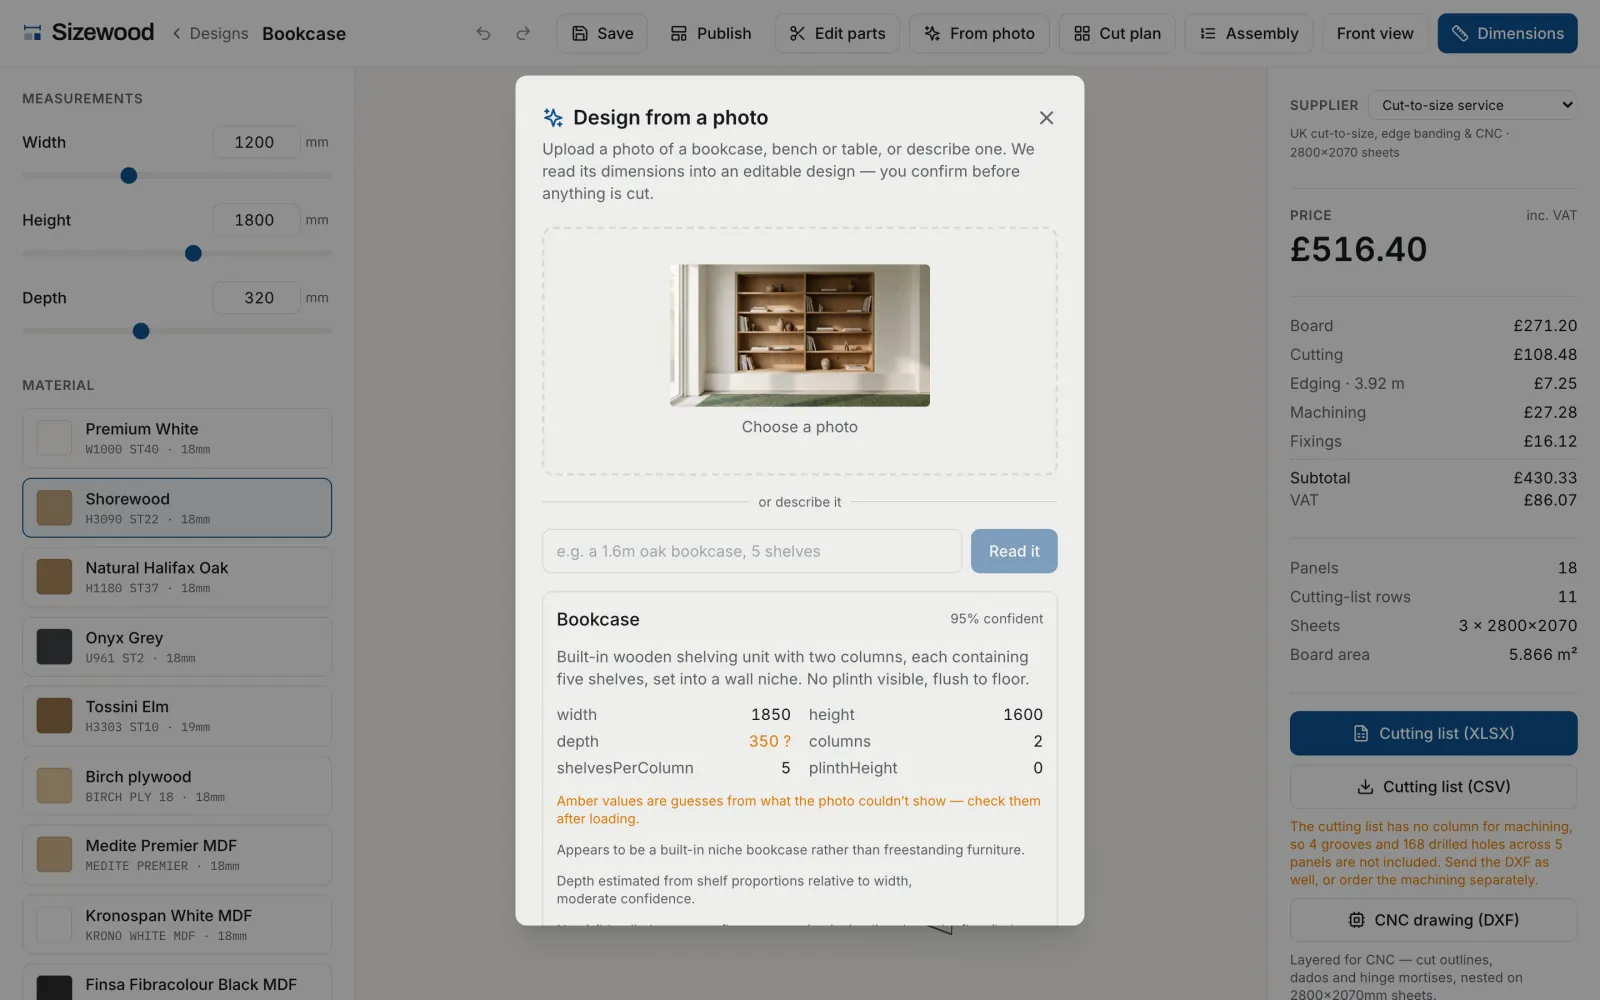Publish the design
The image size is (1600, 1000).
[711, 33]
